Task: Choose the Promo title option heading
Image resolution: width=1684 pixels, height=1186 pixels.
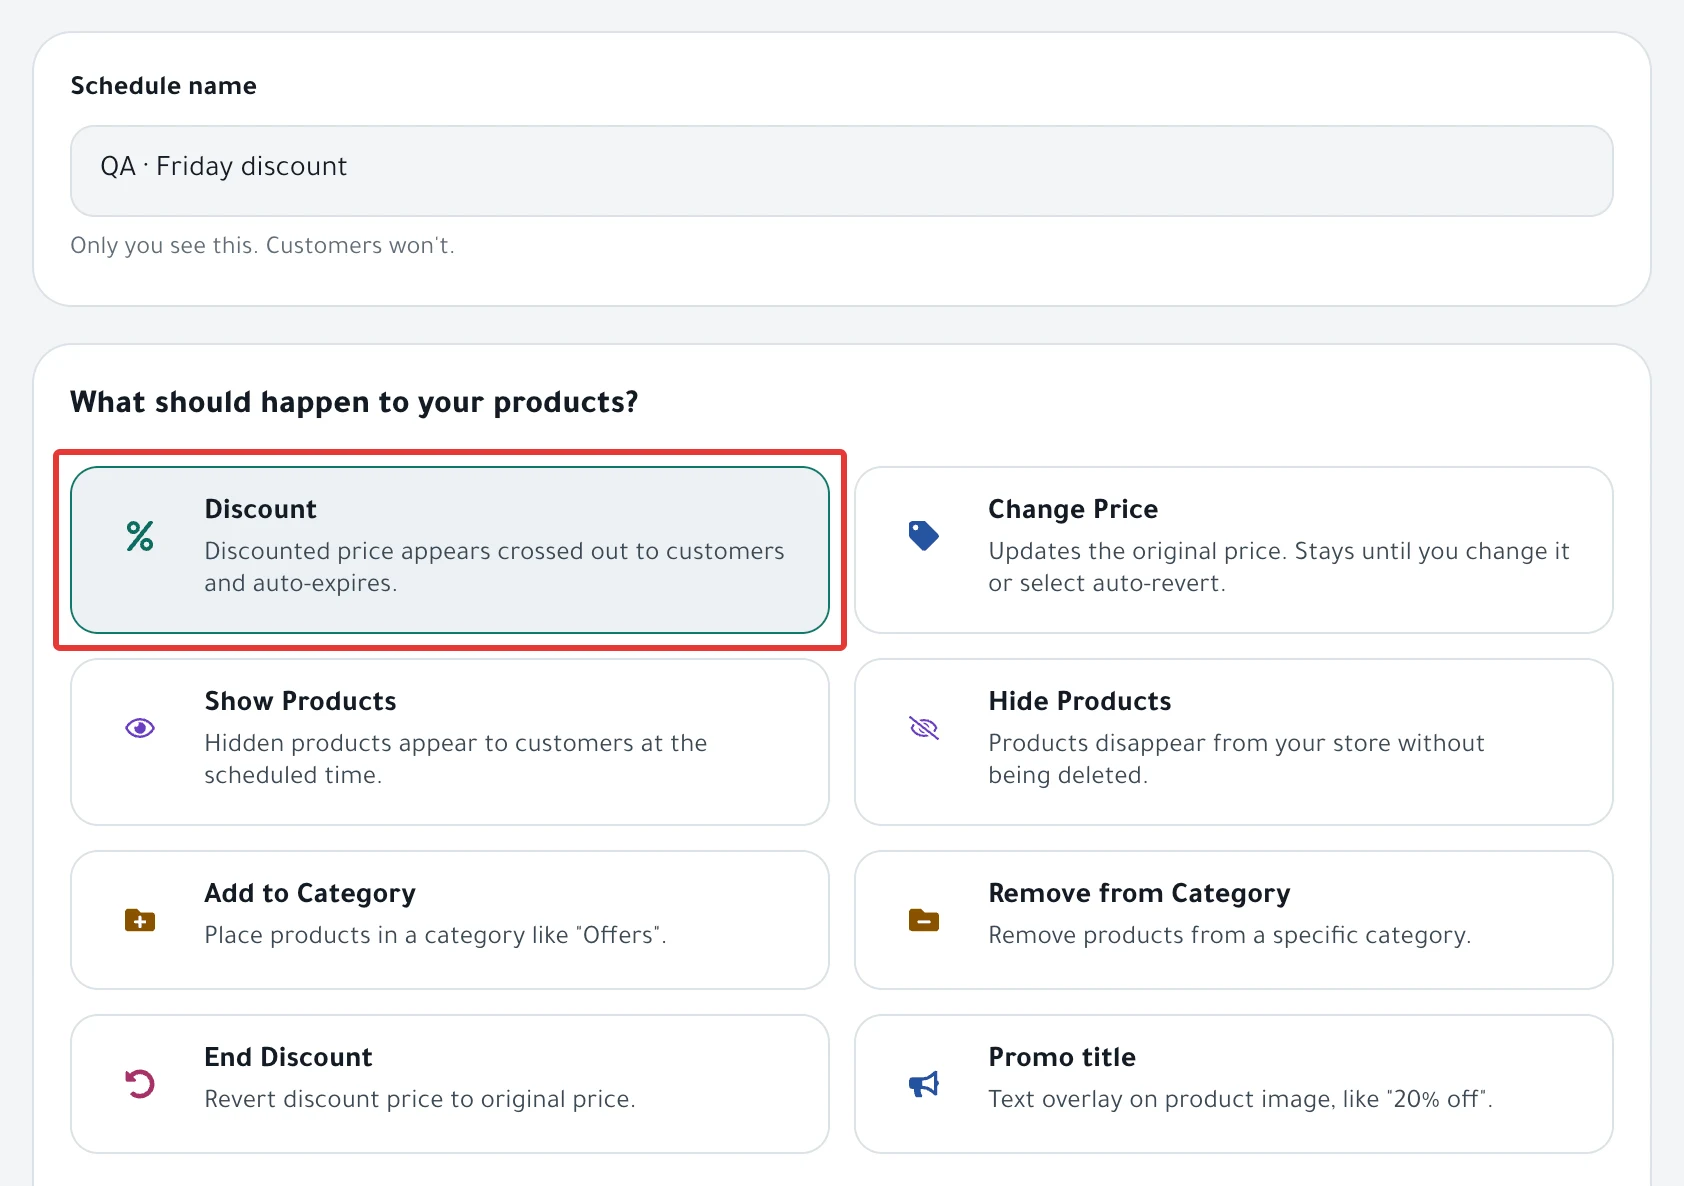Action: (x=1062, y=1057)
